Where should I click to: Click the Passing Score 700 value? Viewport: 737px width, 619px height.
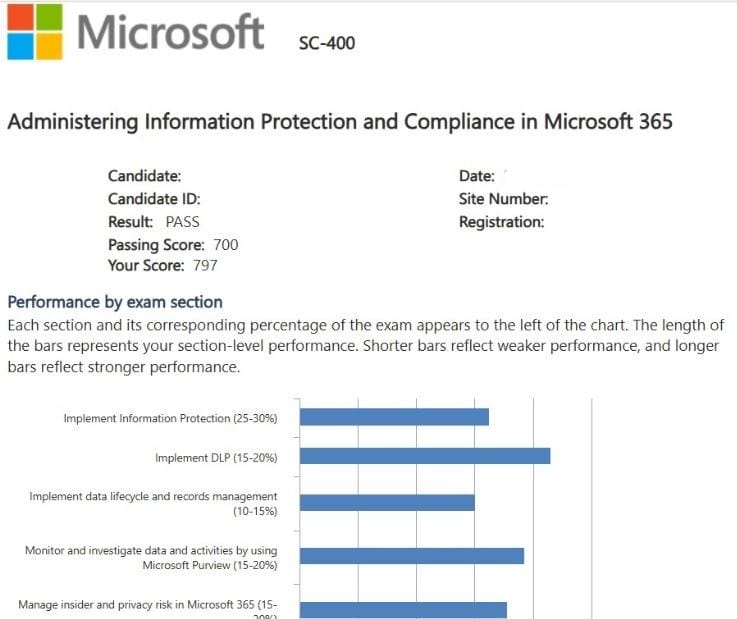[x=225, y=245]
